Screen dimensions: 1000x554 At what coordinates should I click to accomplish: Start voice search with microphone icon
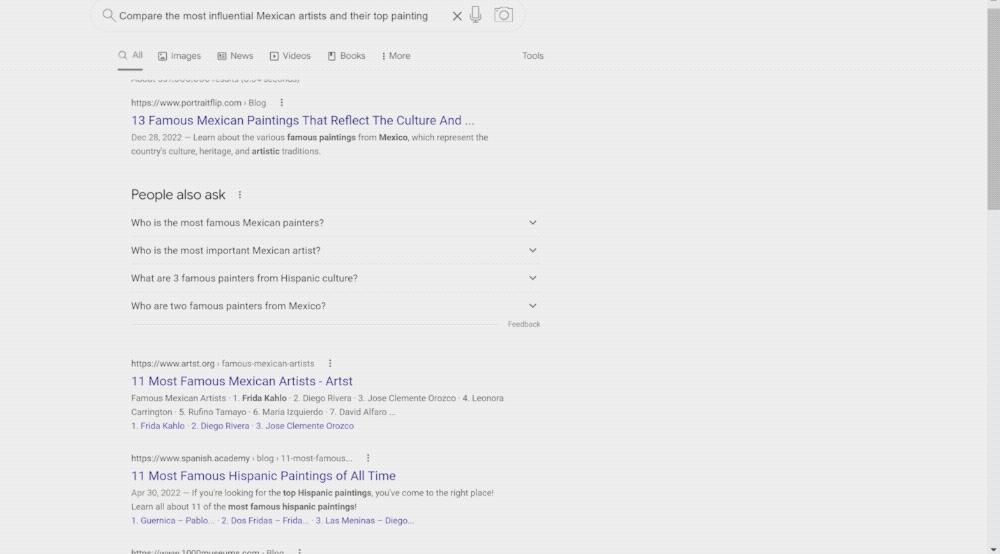pos(476,15)
